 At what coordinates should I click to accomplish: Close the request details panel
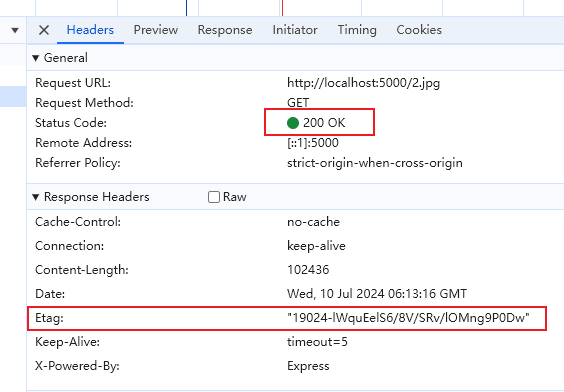pyautogui.click(x=44, y=30)
